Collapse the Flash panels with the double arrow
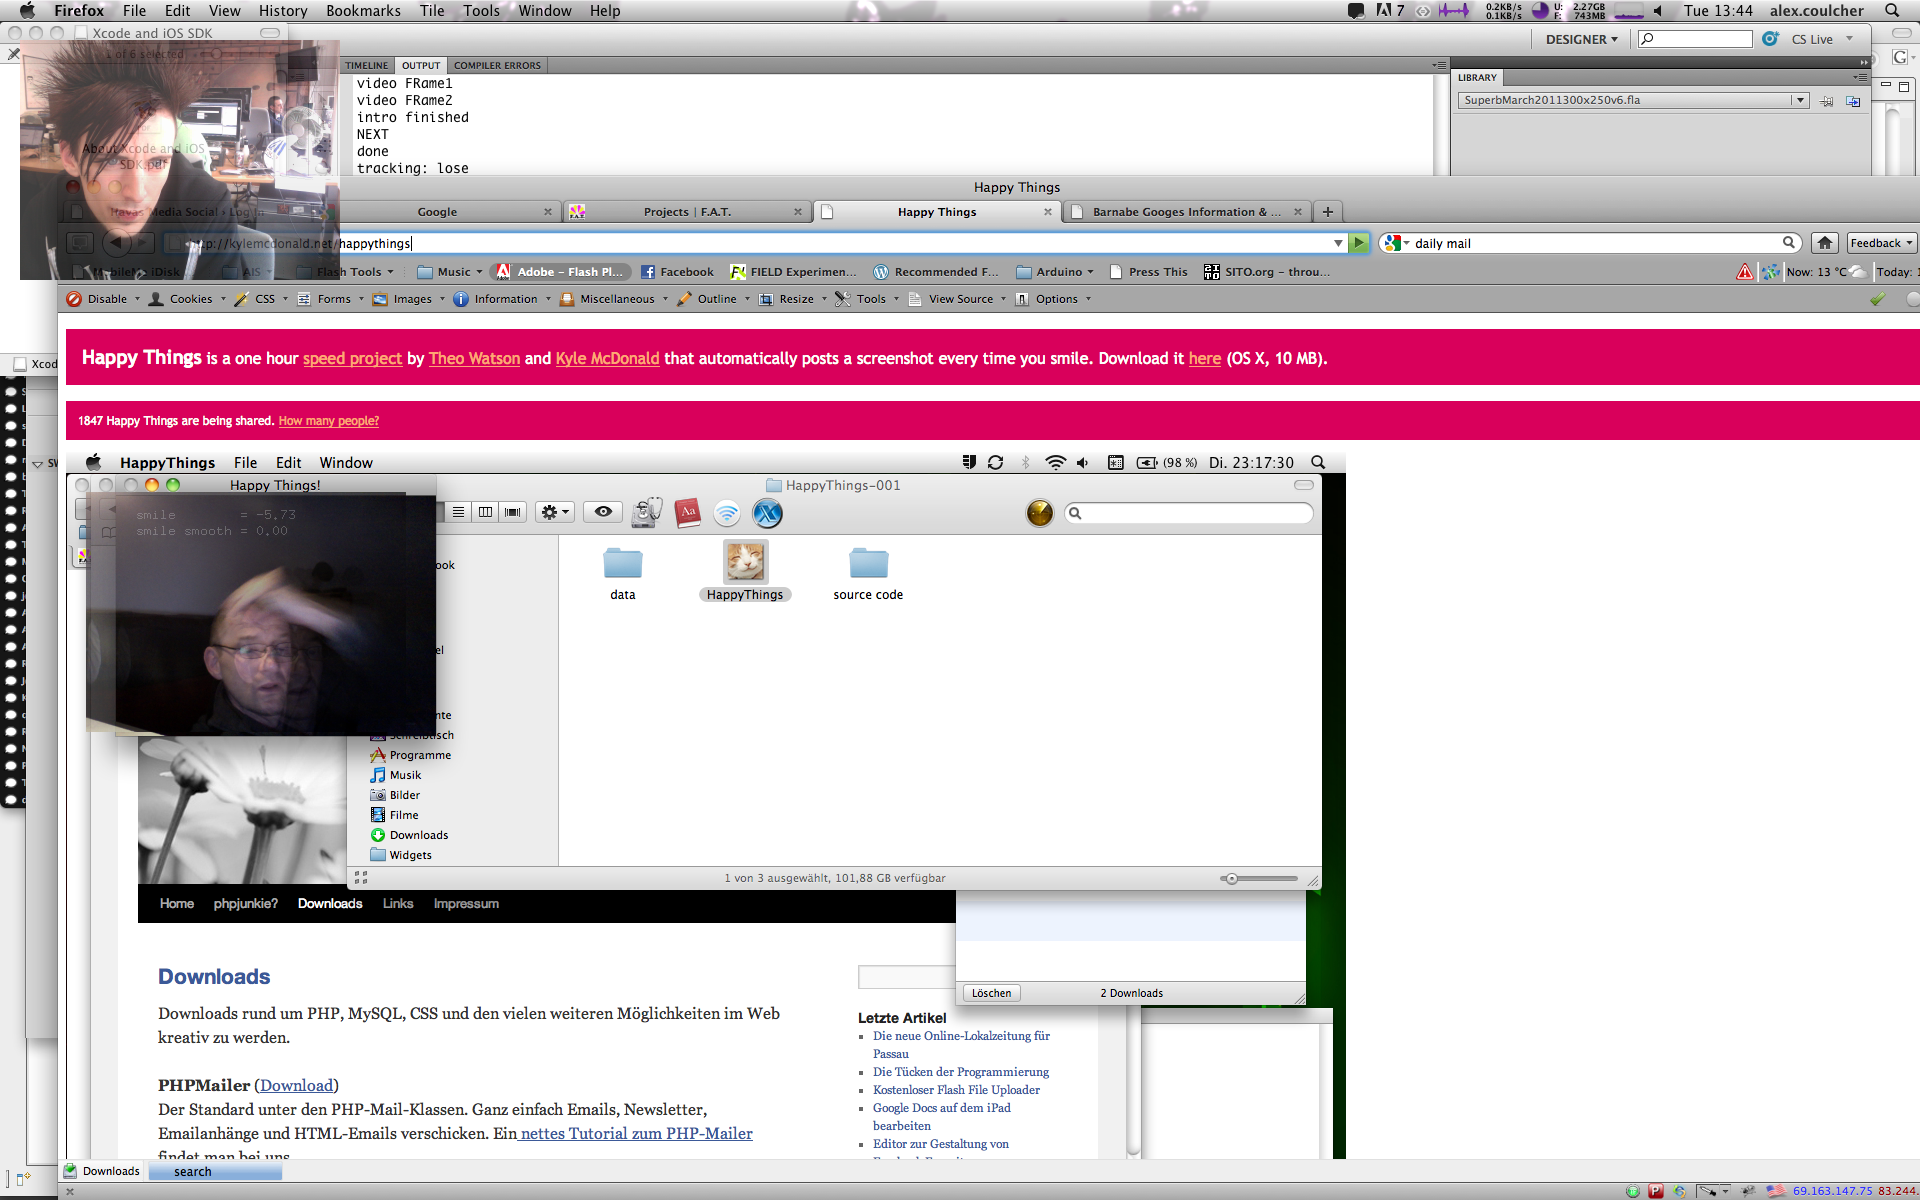This screenshot has width=1920, height=1200. (1863, 62)
